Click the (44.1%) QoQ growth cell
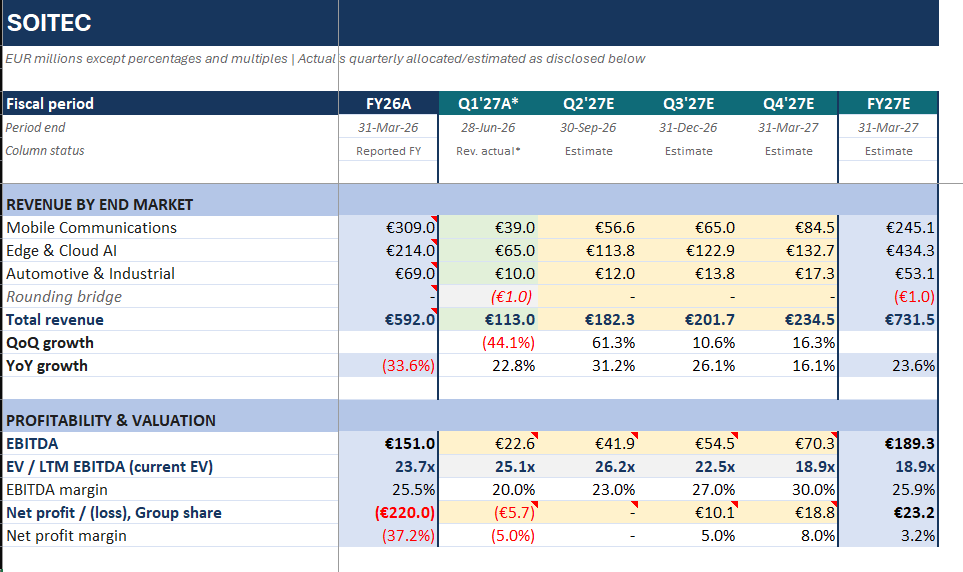Image resolution: width=963 pixels, height=572 pixels. click(x=488, y=342)
